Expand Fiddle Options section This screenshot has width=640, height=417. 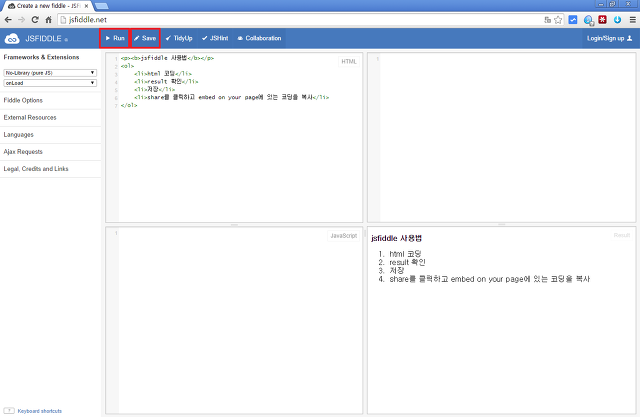[x=50, y=100]
